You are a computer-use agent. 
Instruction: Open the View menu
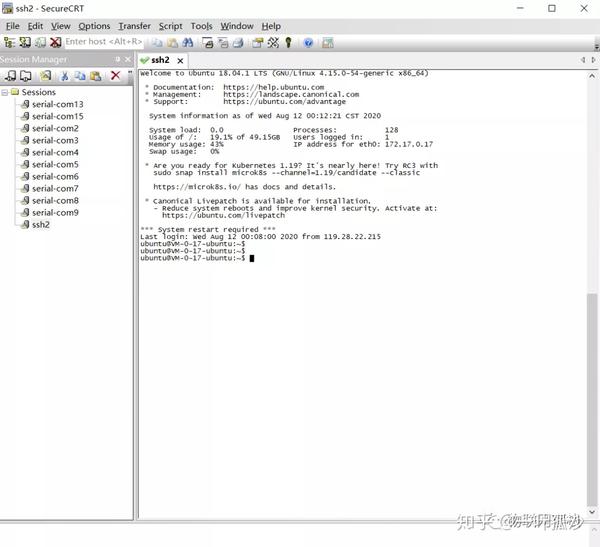click(x=61, y=26)
